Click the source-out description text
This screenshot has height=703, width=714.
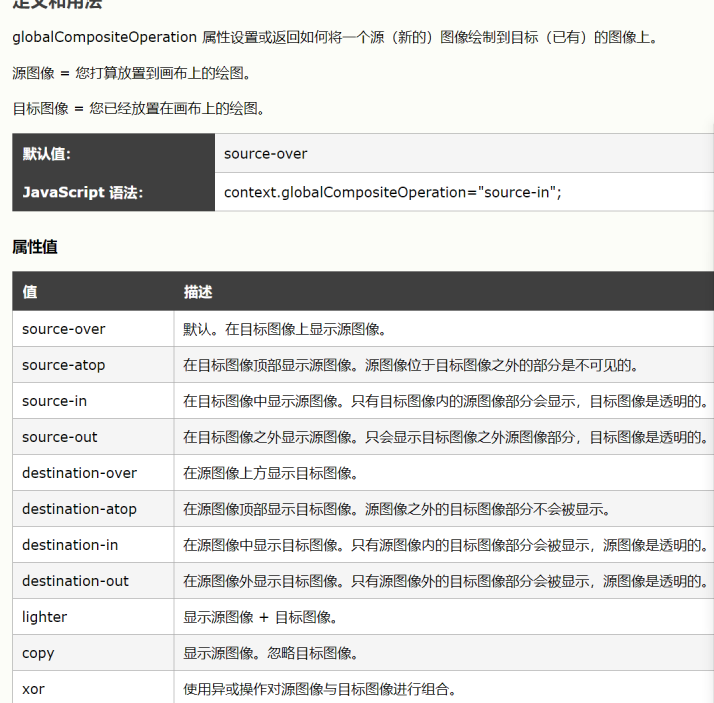coord(446,437)
